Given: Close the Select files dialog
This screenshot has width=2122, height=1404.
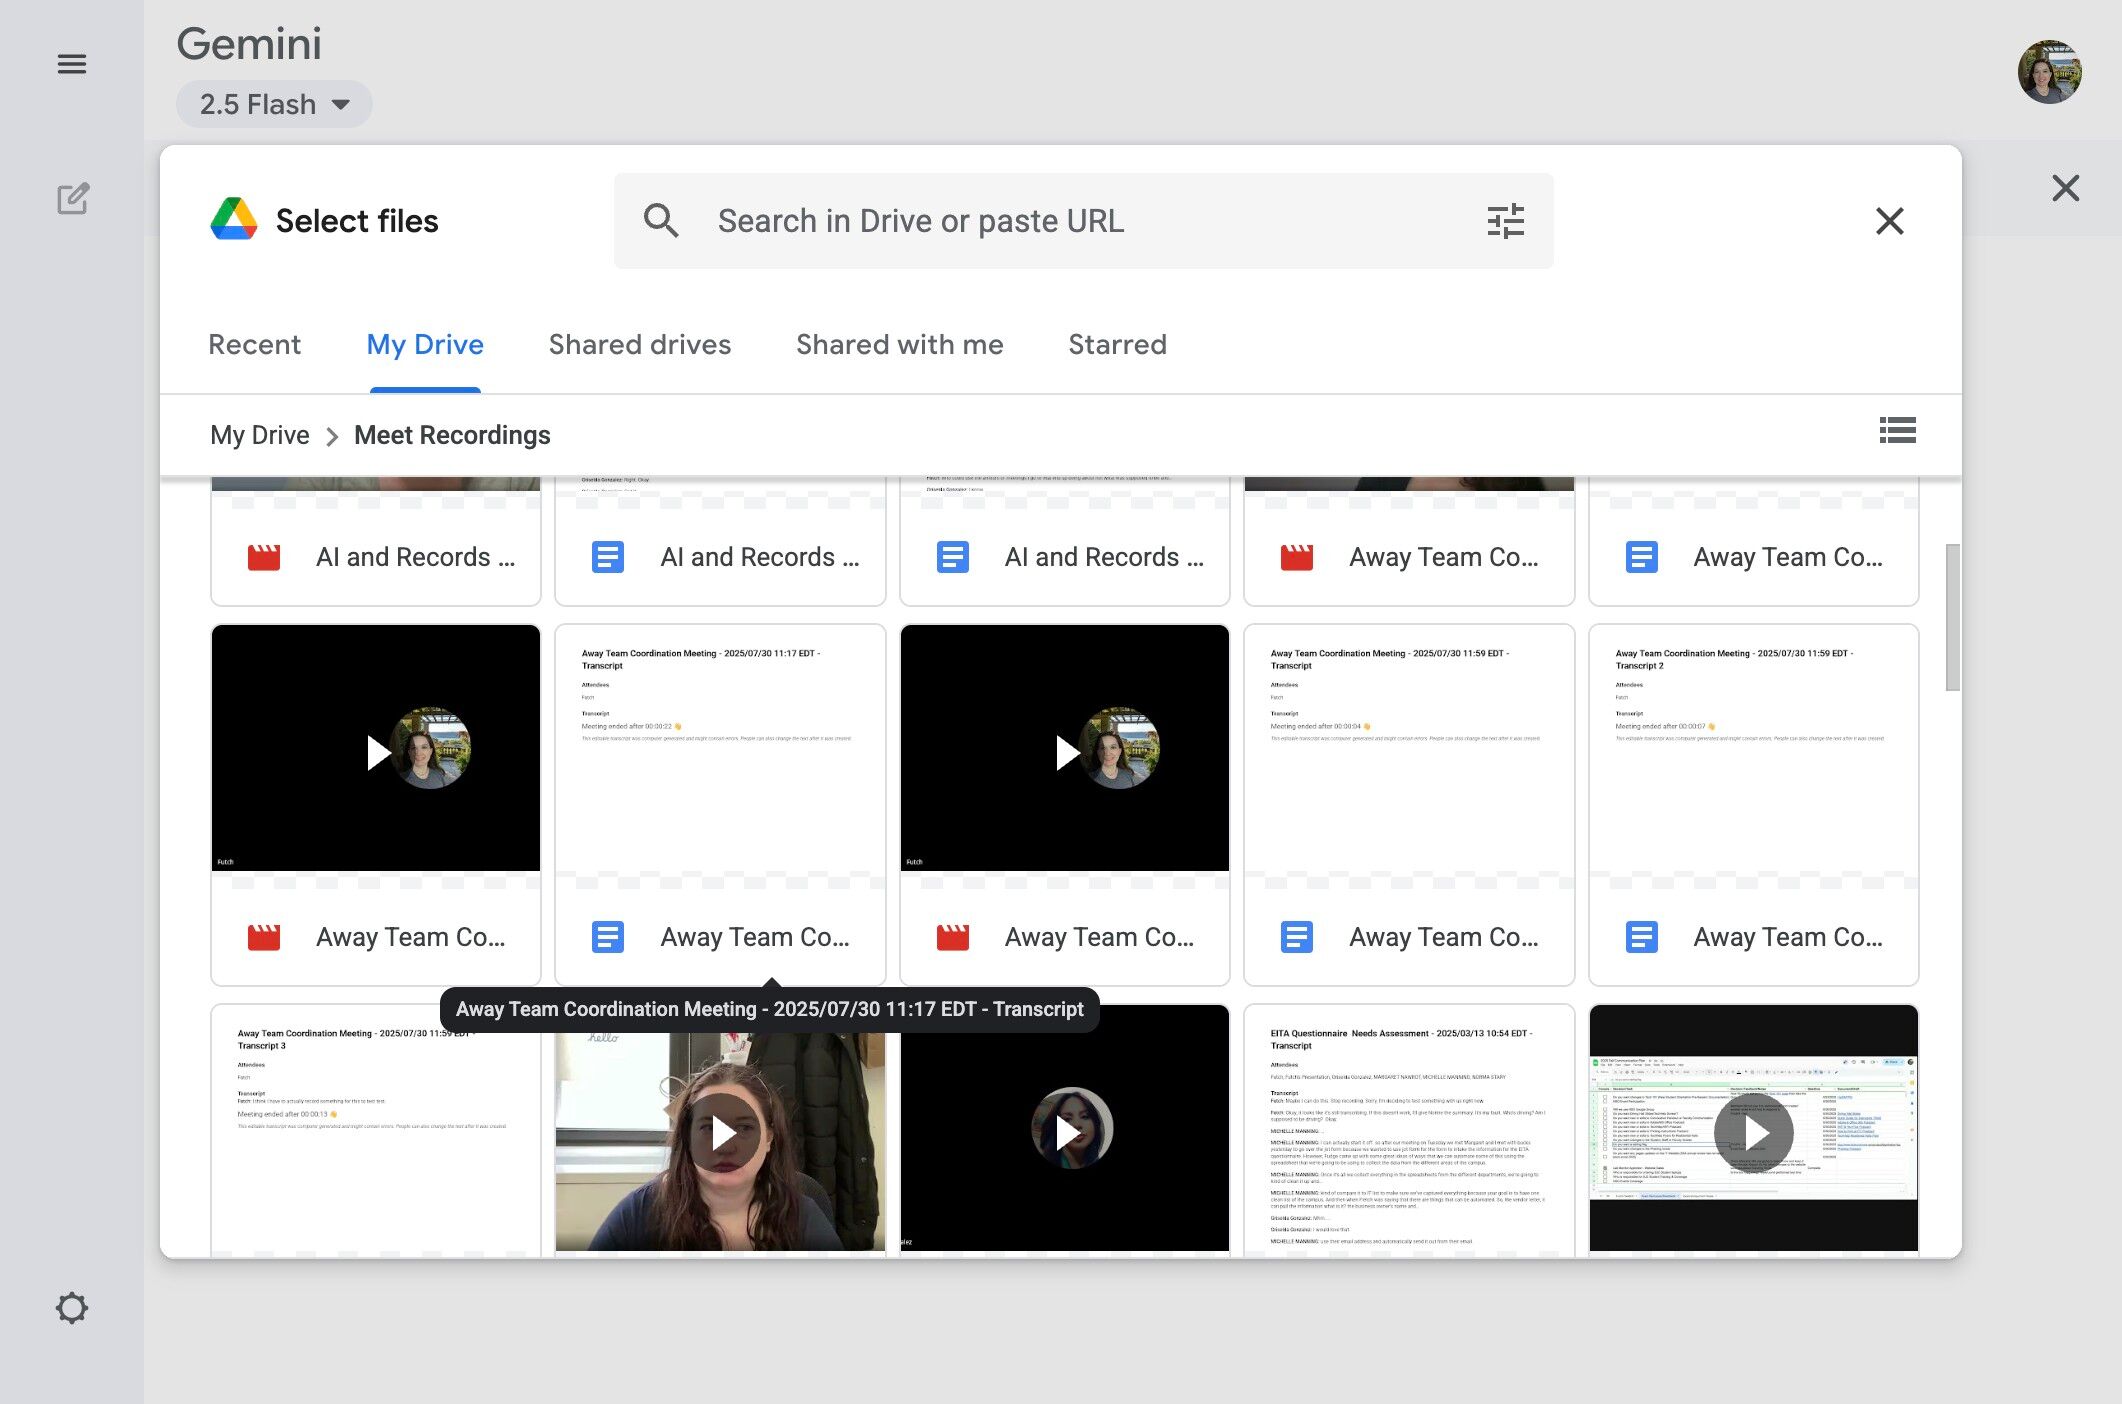Looking at the screenshot, I should point(1889,221).
